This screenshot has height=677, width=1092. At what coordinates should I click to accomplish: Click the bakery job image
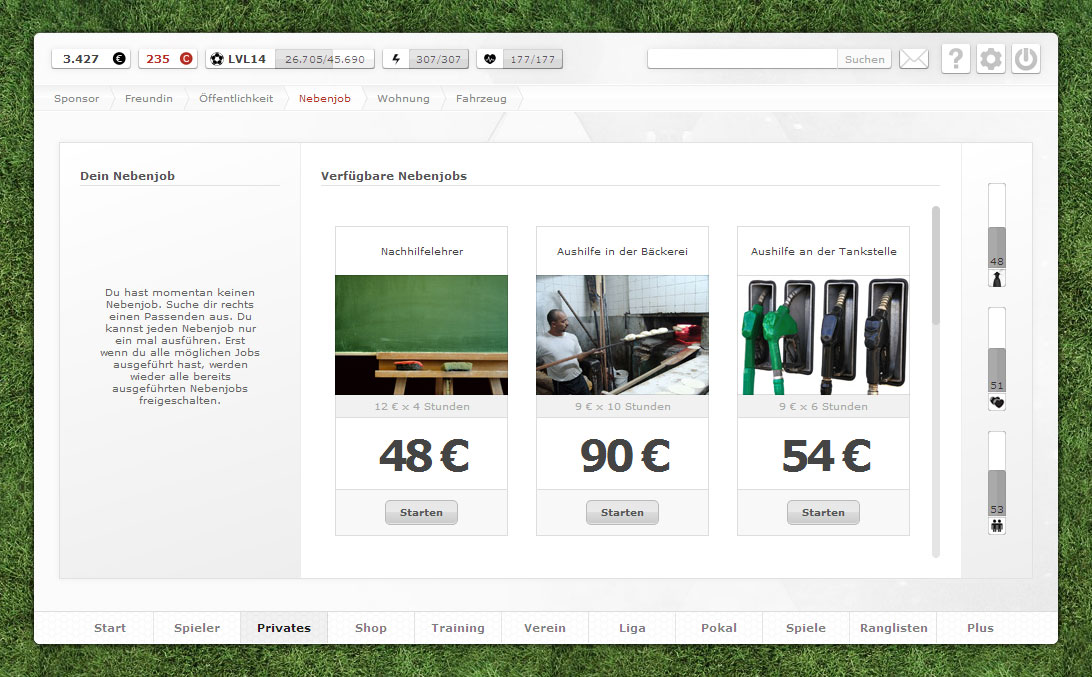click(622, 335)
